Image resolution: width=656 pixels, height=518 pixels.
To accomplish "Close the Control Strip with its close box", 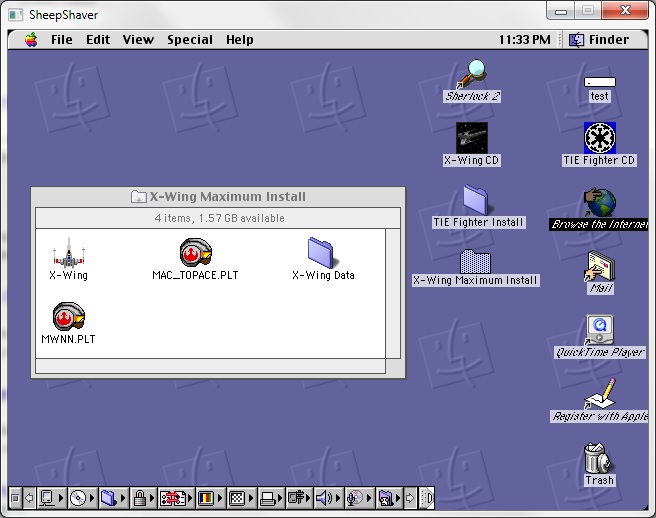I will coord(15,498).
